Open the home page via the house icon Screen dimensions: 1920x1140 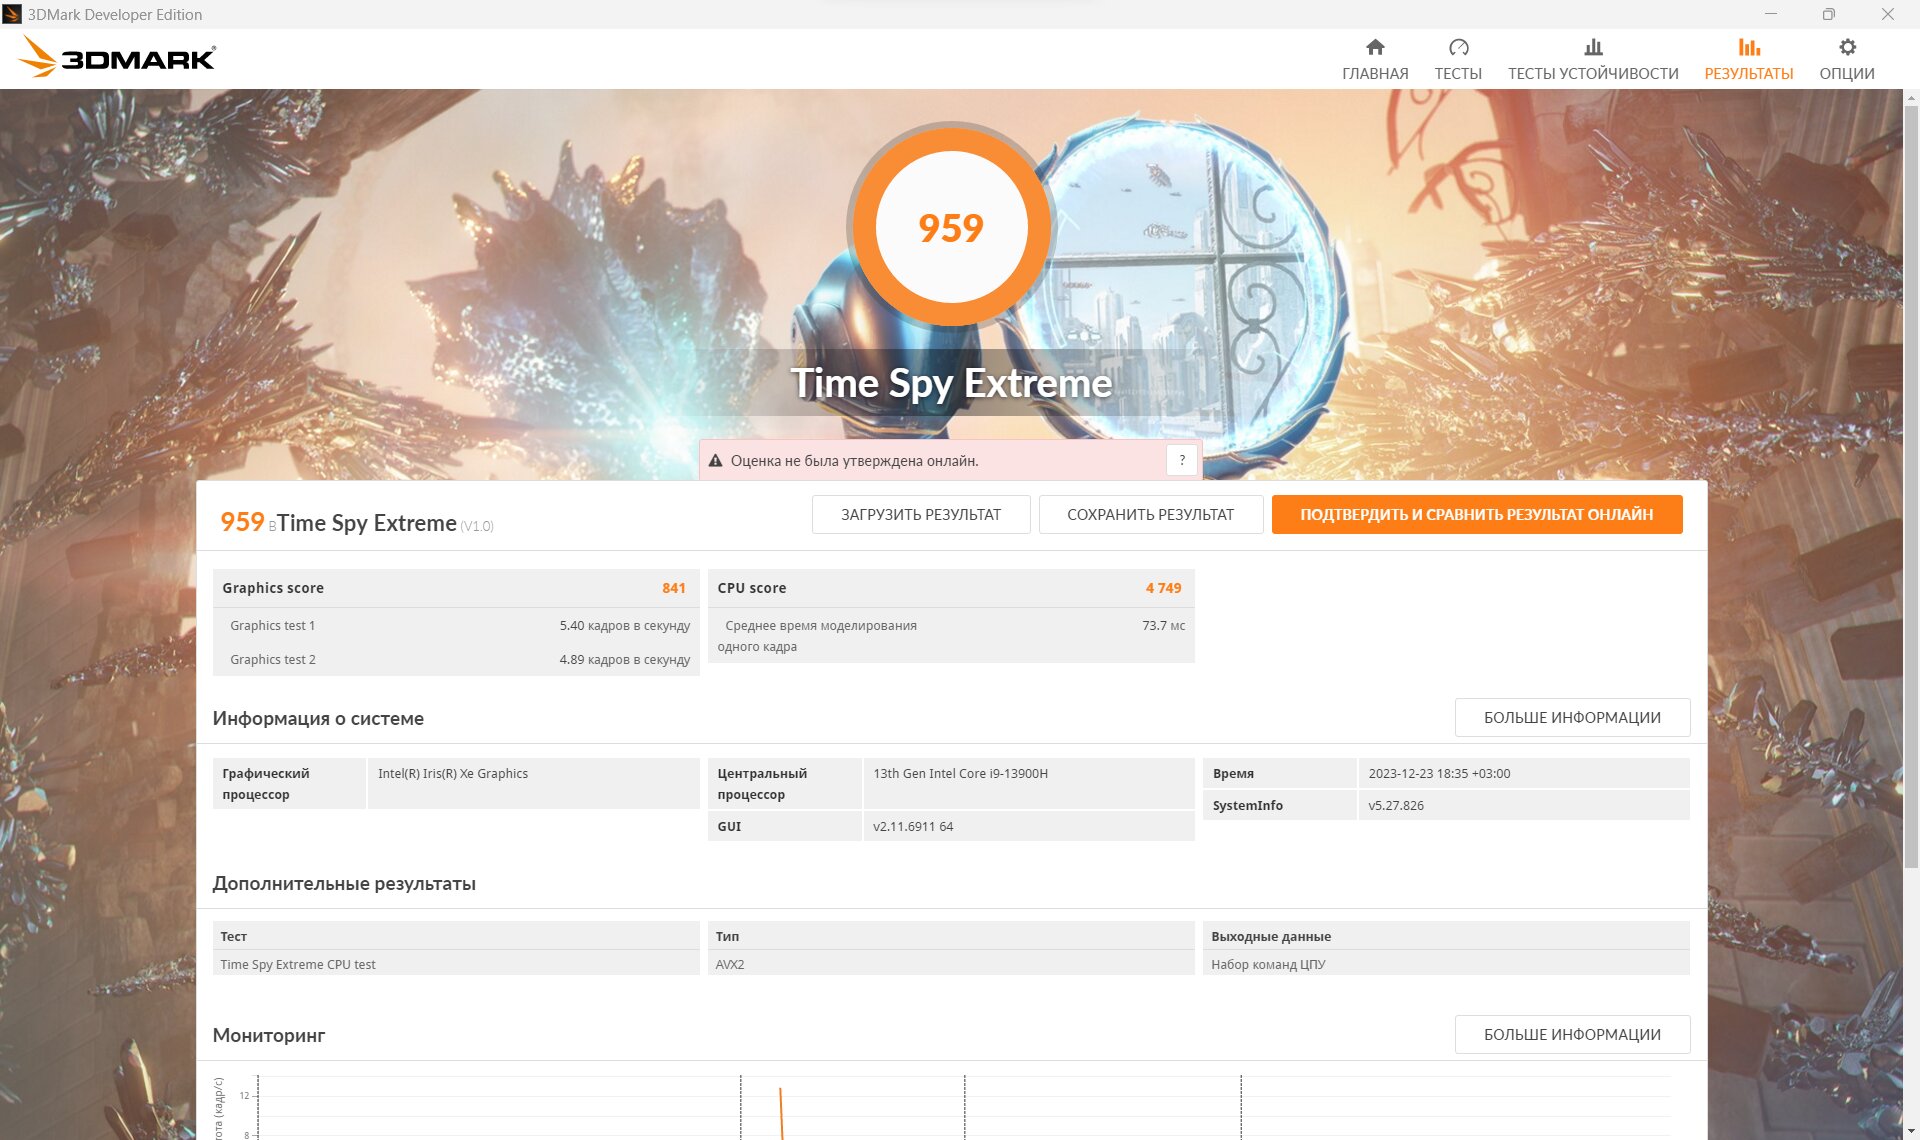click(x=1375, y=47)
